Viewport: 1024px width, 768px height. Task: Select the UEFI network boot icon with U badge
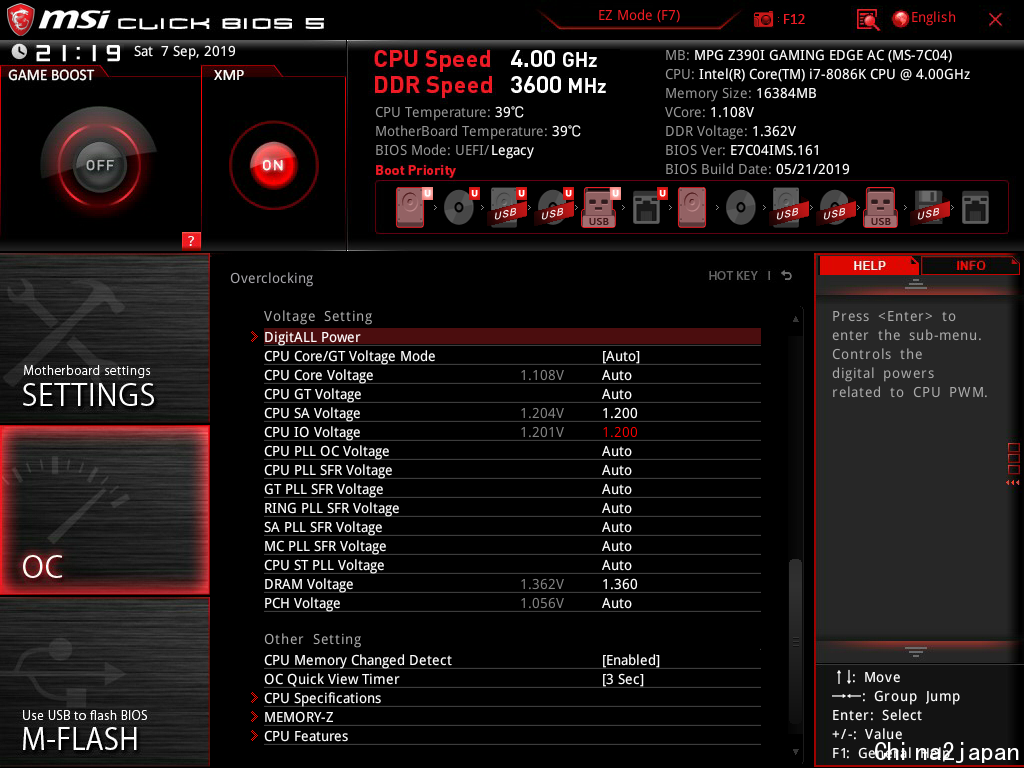pos(649,207)
